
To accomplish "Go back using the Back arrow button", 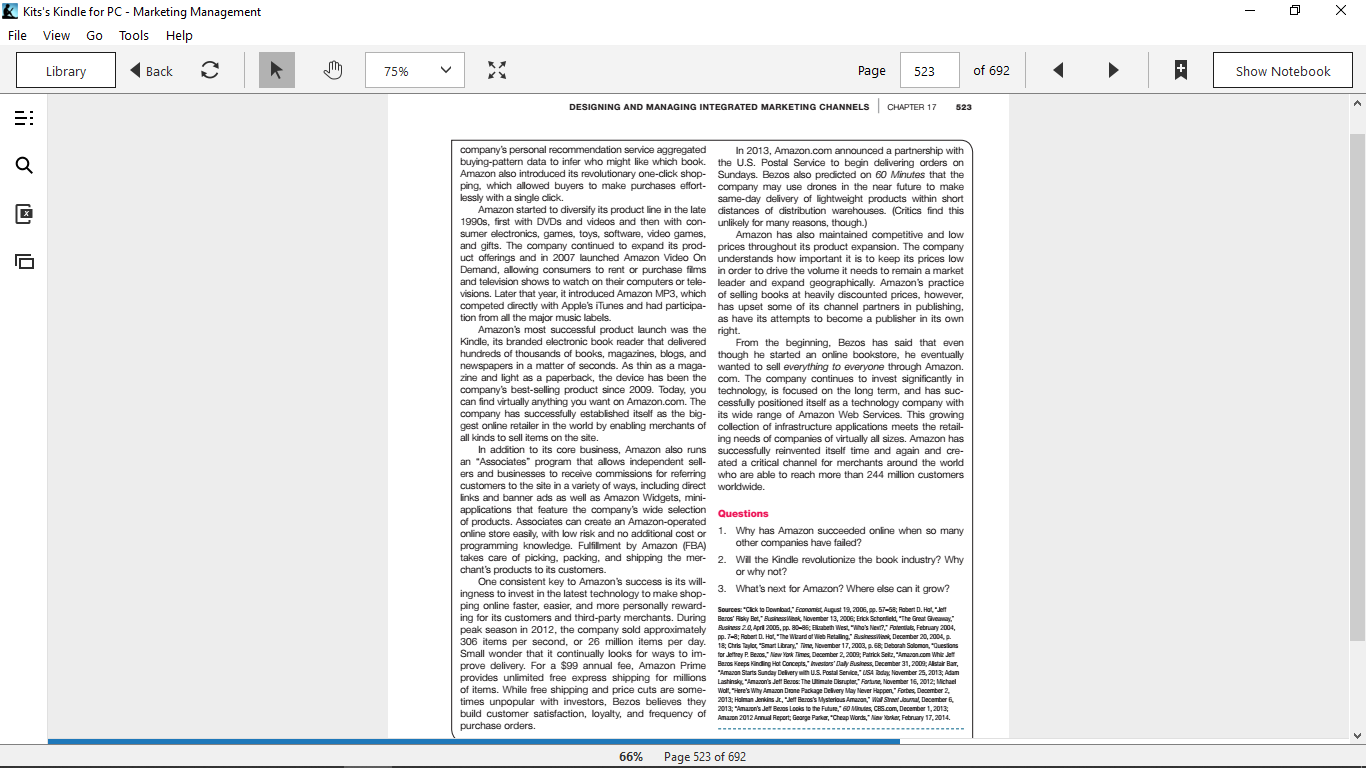I will pos(152,71).
